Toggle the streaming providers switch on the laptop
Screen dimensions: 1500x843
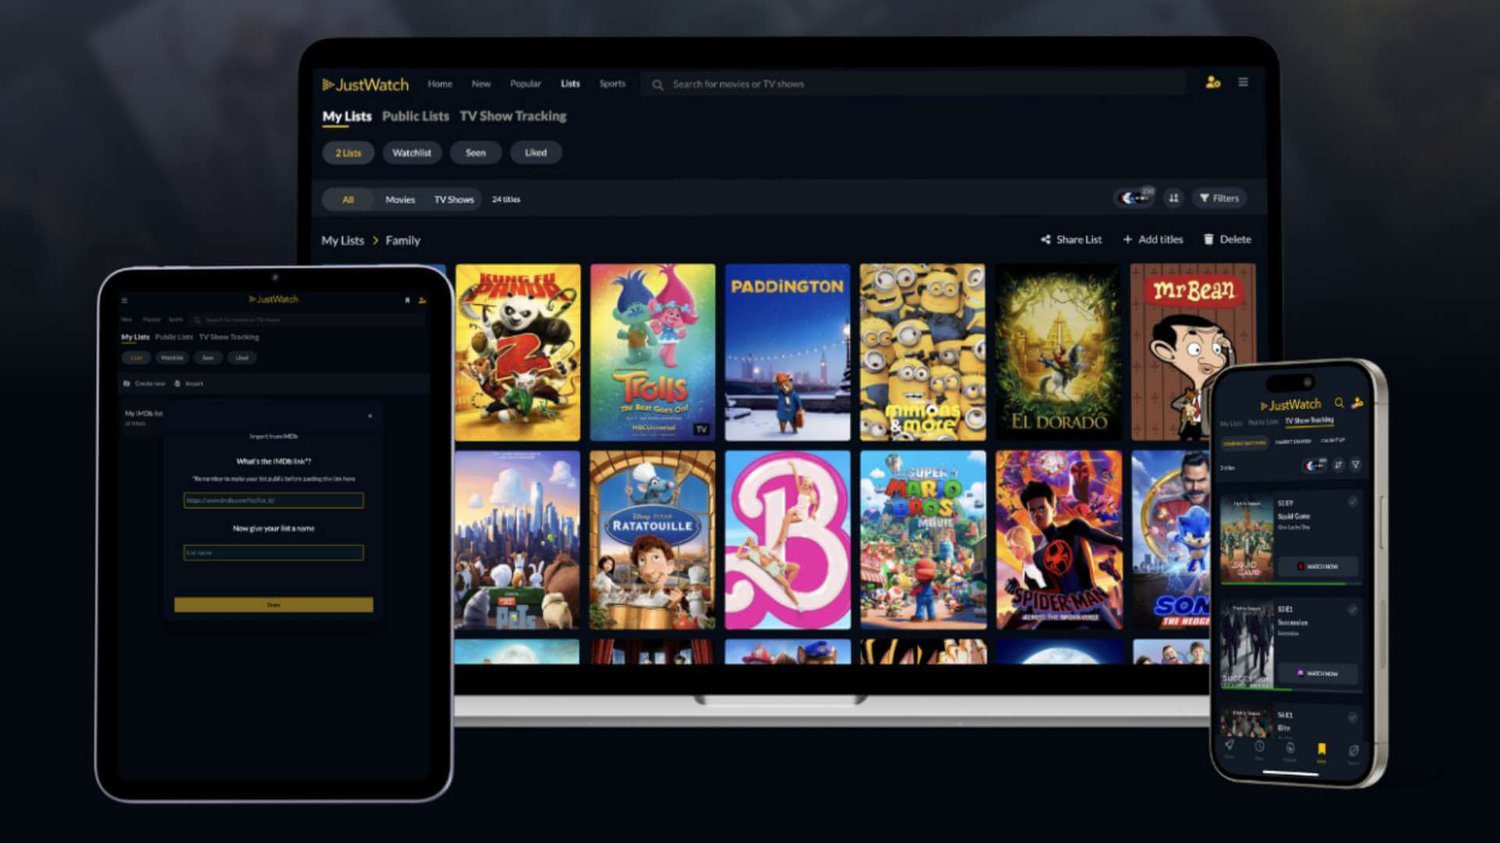1134,198
